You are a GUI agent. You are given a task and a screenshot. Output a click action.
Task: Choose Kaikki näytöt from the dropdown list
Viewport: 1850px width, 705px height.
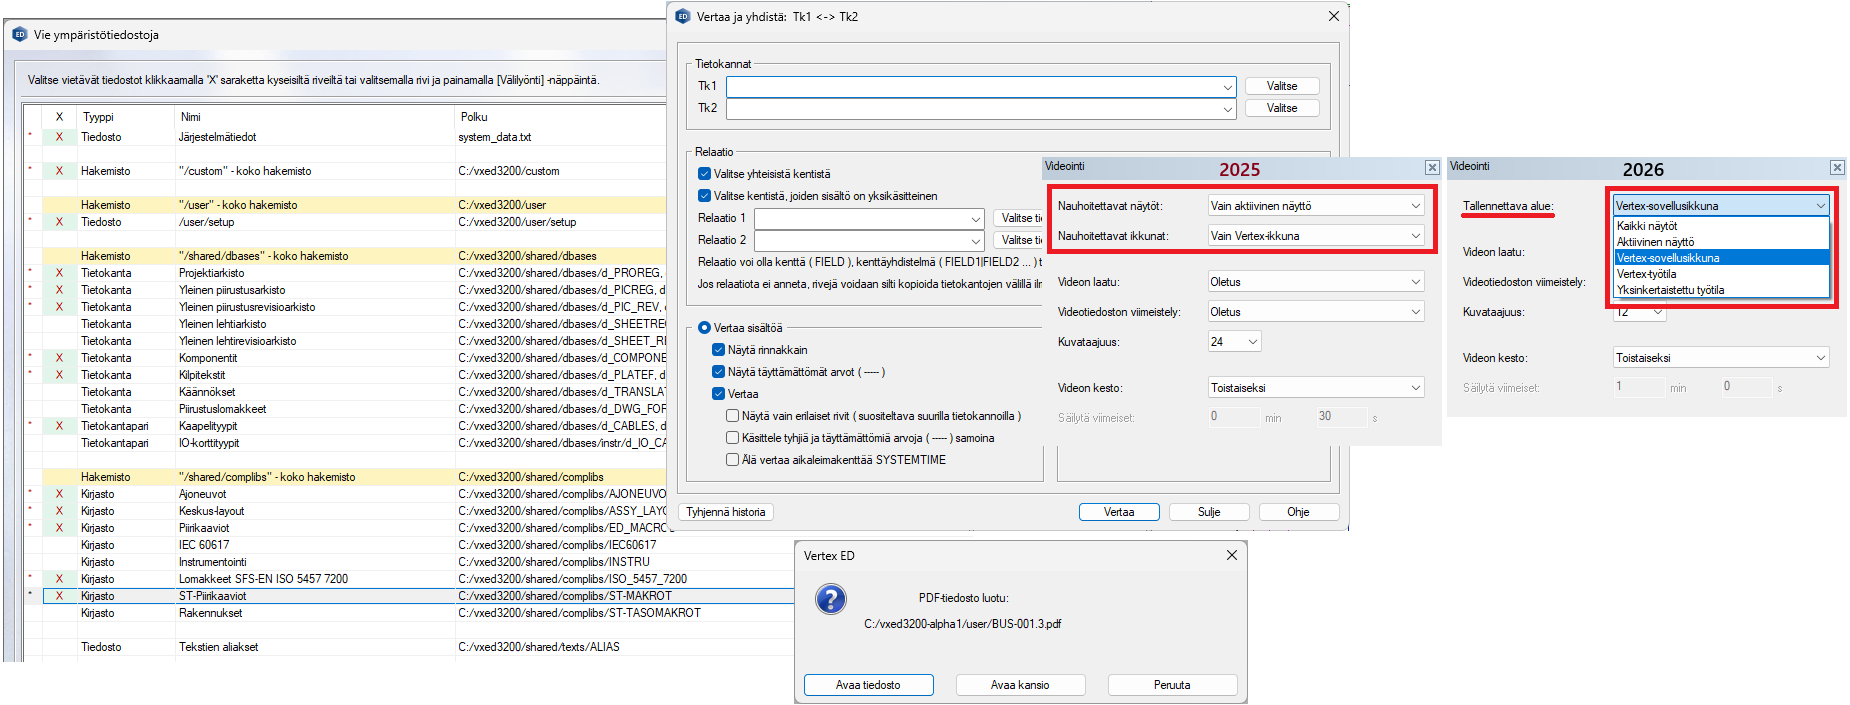click(1647, 226)
